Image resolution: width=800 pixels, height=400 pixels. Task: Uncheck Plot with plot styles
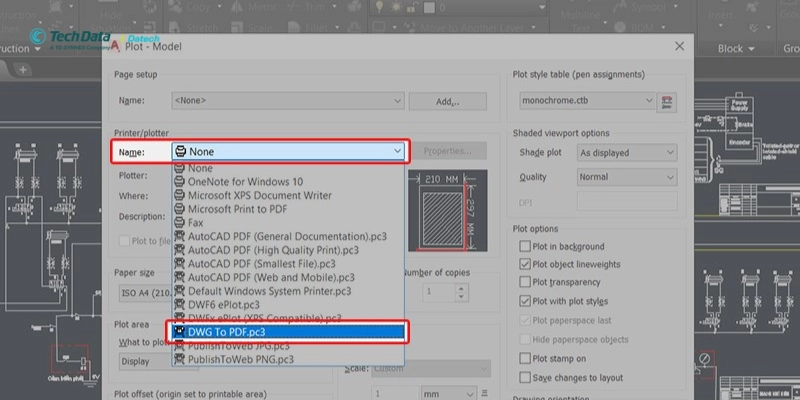point(524,301)
